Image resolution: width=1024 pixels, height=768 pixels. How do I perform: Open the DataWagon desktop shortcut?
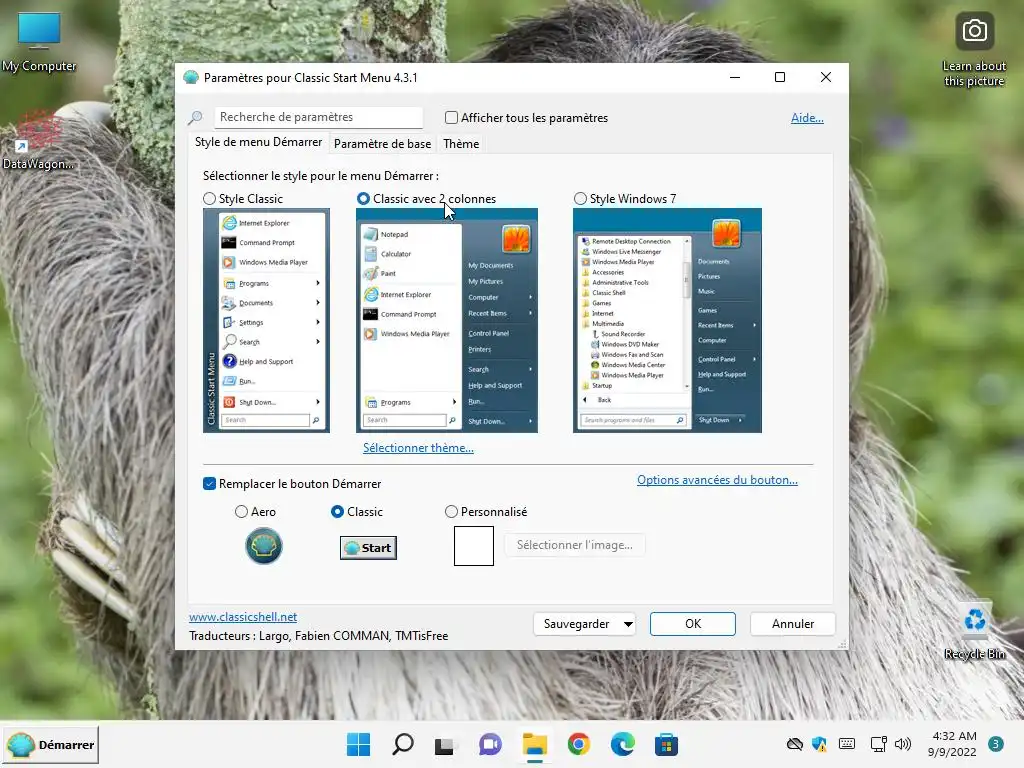[x=38, y=140]
